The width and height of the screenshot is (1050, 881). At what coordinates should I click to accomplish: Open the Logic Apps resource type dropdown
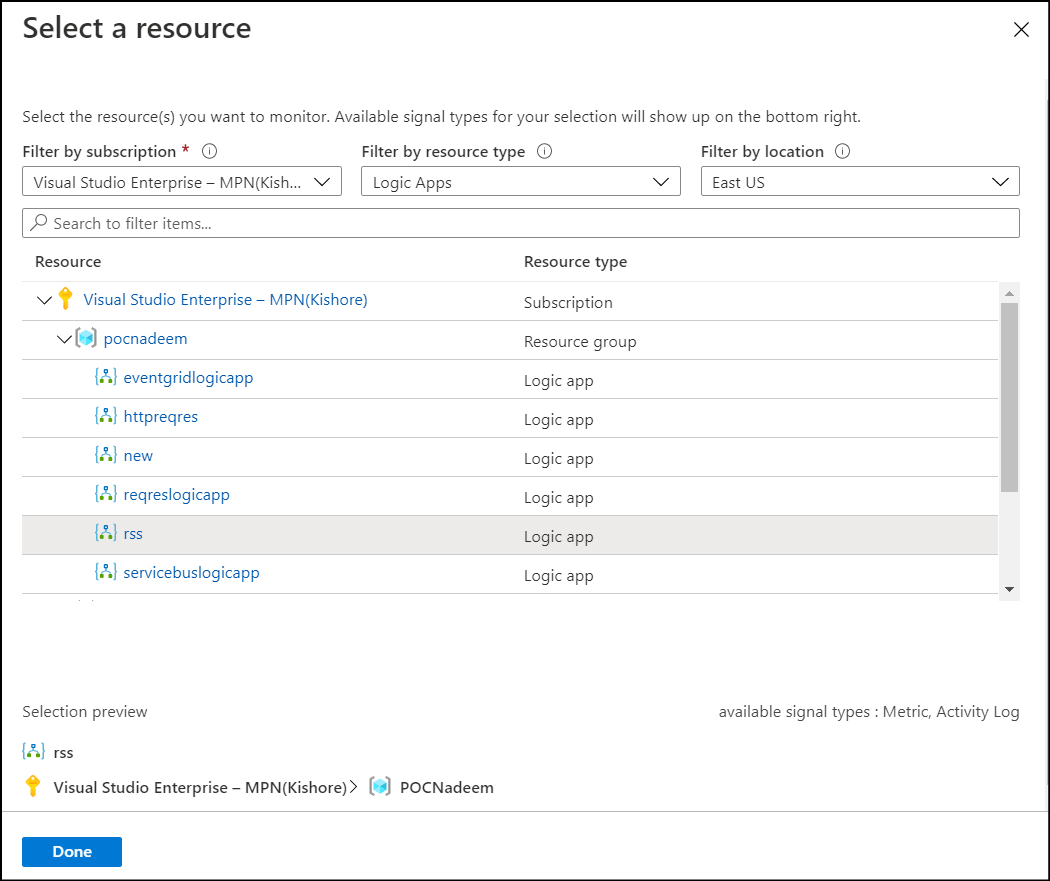[x=520, y=182]
